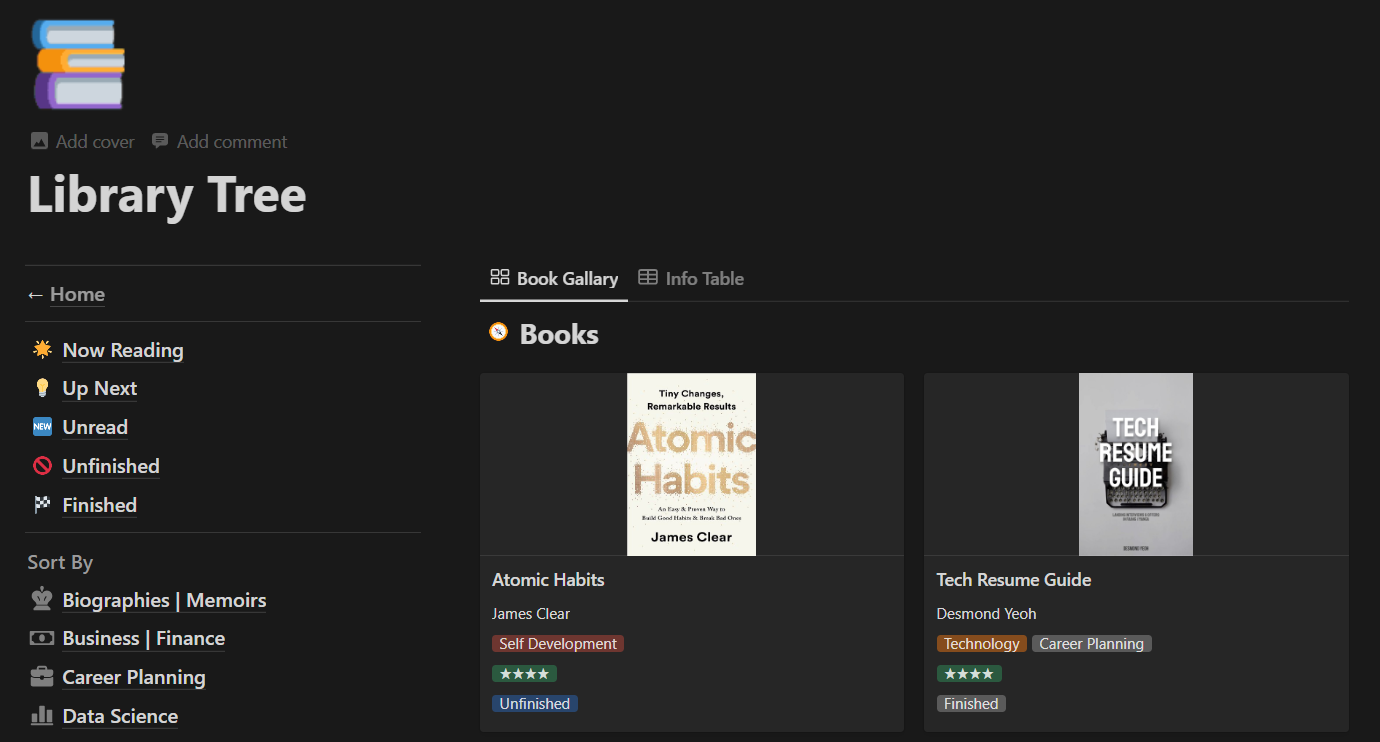Open the Atomic Habits cover thumbnail
The image size is (1380, 742).
pyautogui.click(x=691, y=464)
